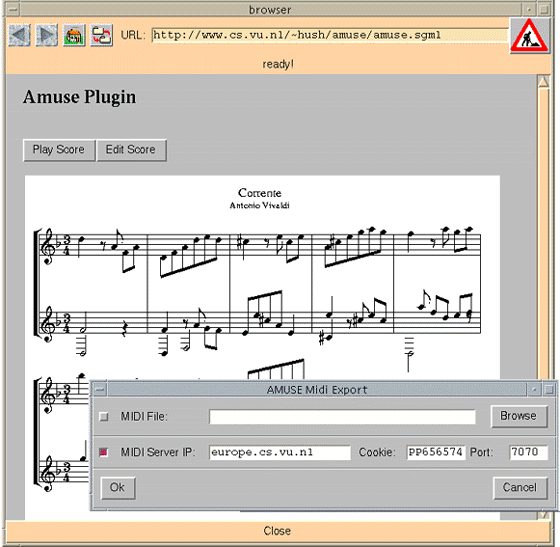Click the scrollbar up arrow

(544, 82)
